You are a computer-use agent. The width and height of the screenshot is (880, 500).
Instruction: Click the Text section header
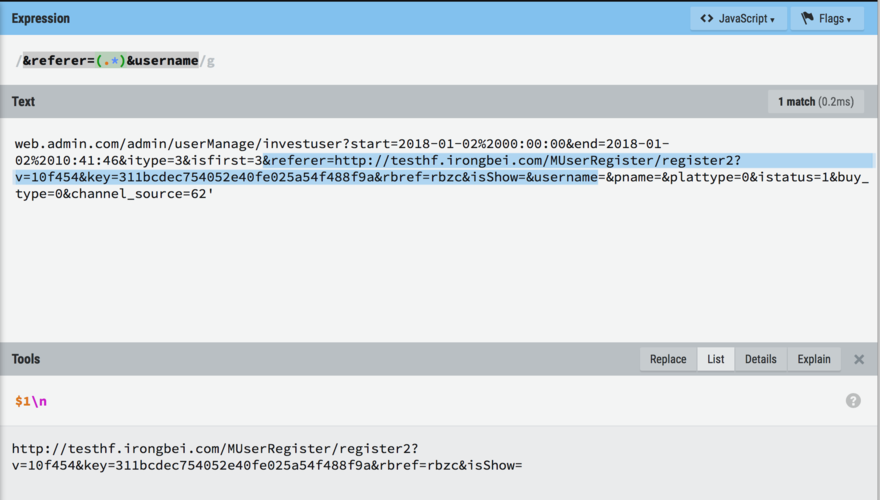tap(23, 102)
